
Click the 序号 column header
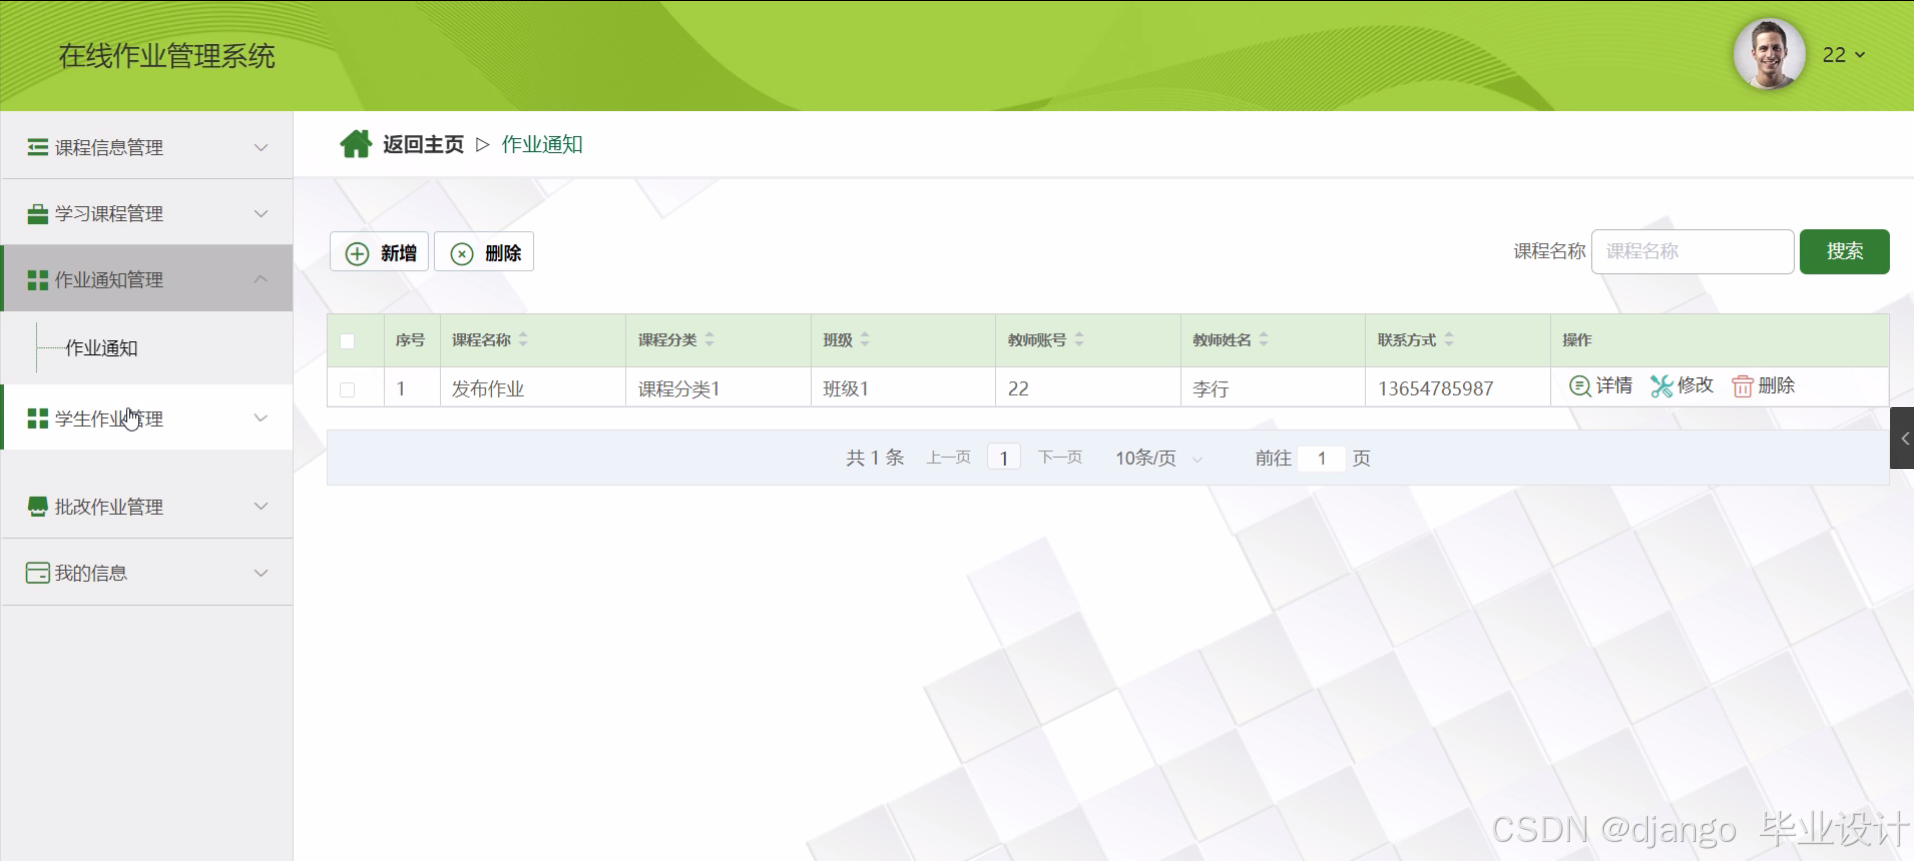(410, 340)
